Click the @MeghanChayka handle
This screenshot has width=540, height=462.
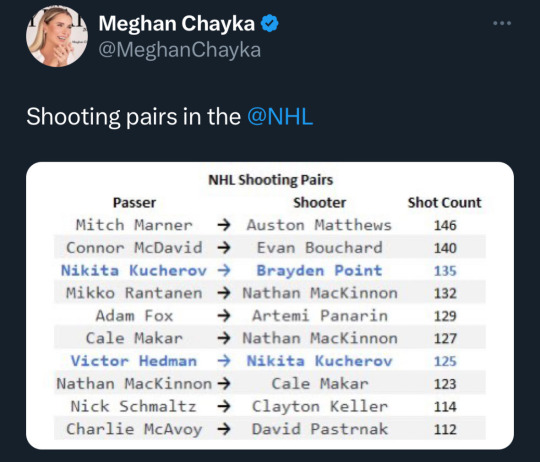coord(180,50)
